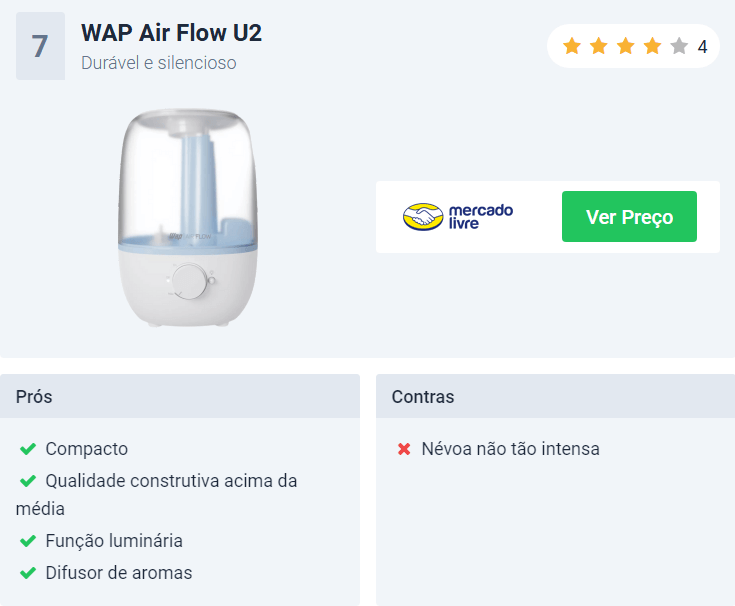Click the first rating star
This screenshot has height=606, width=735.
click(x=572, y=46)
